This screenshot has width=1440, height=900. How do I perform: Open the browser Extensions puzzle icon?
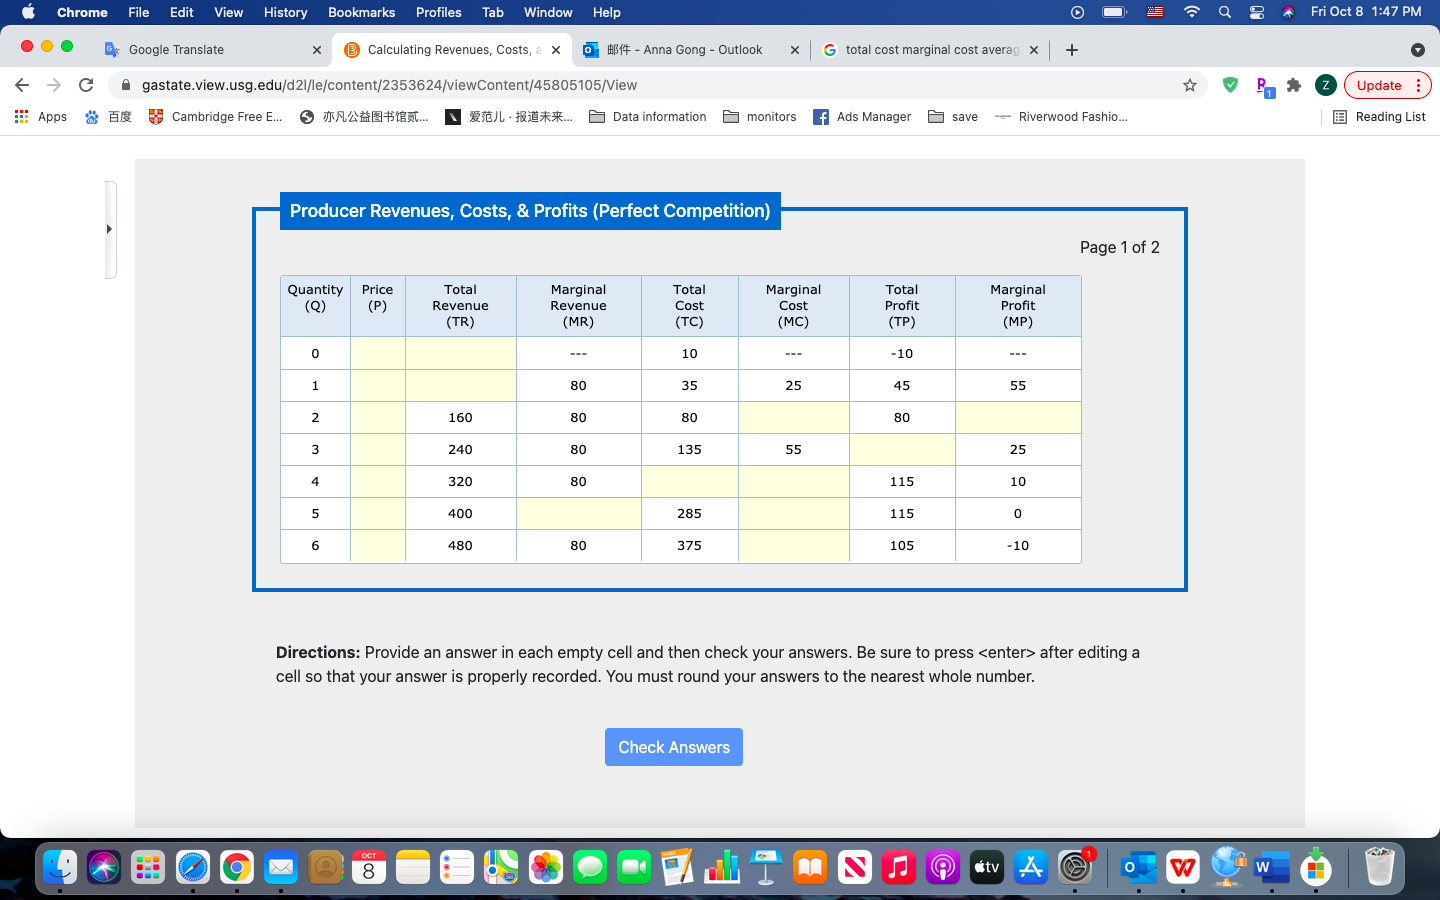tap(1294, 85)
